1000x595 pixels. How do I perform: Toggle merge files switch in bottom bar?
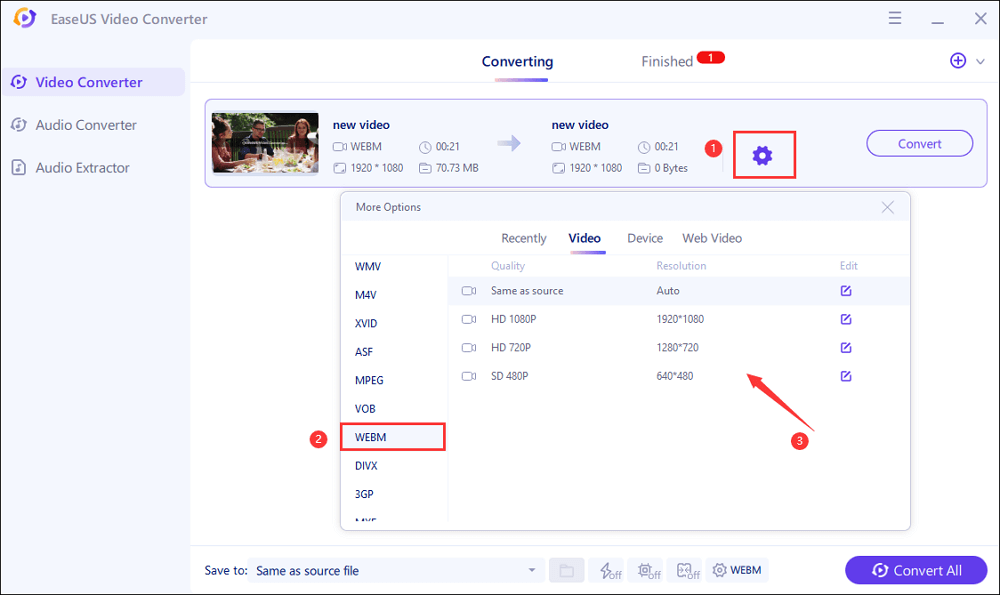(x=686, y=571)
